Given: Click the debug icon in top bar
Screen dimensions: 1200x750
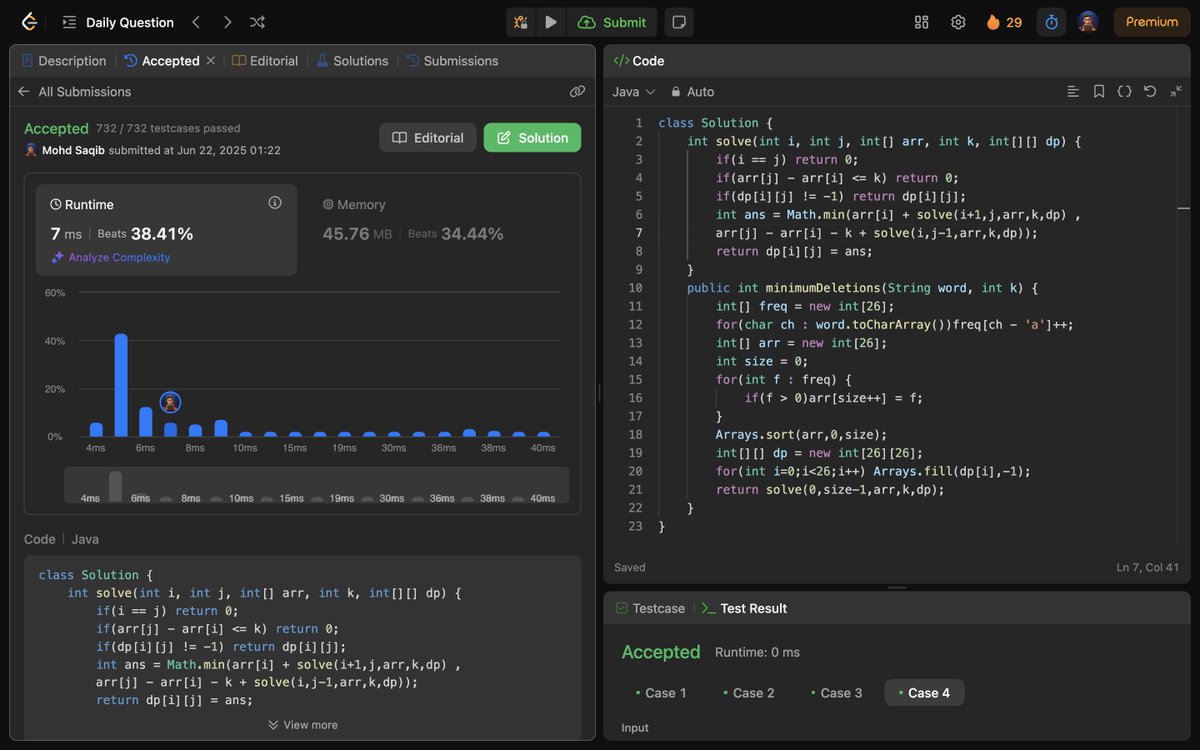Looking at the screenshot, I should pos(521,22).
